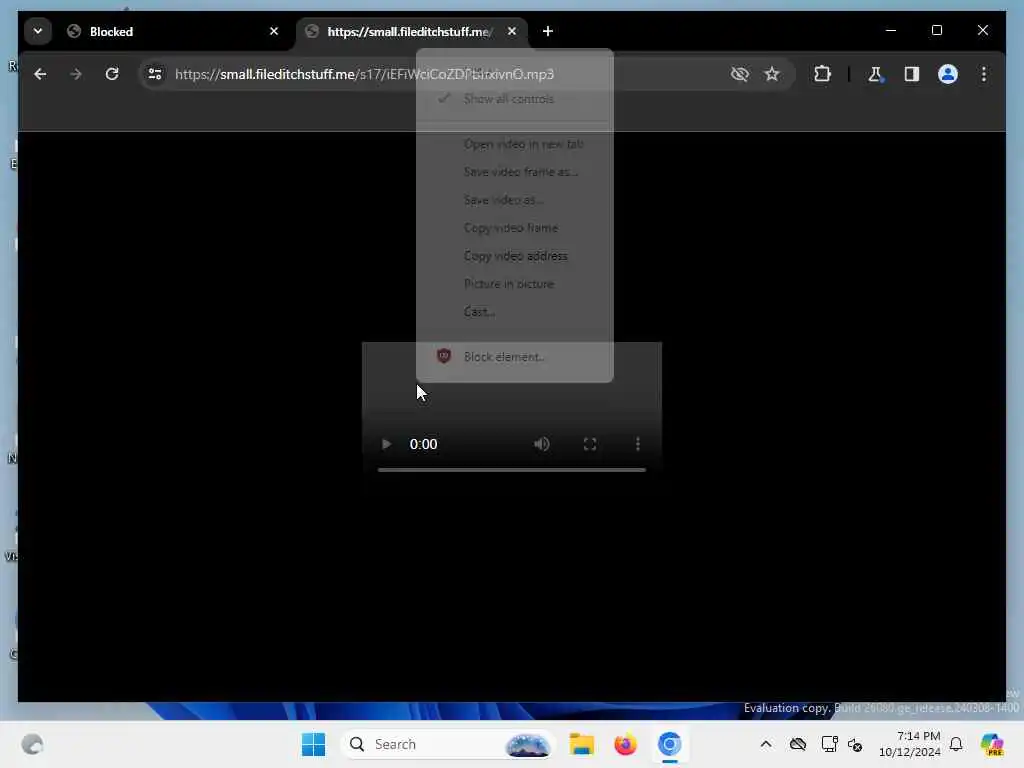Show hidden tray icons chevron
The image size is (1024, 768).
[766, 744]
